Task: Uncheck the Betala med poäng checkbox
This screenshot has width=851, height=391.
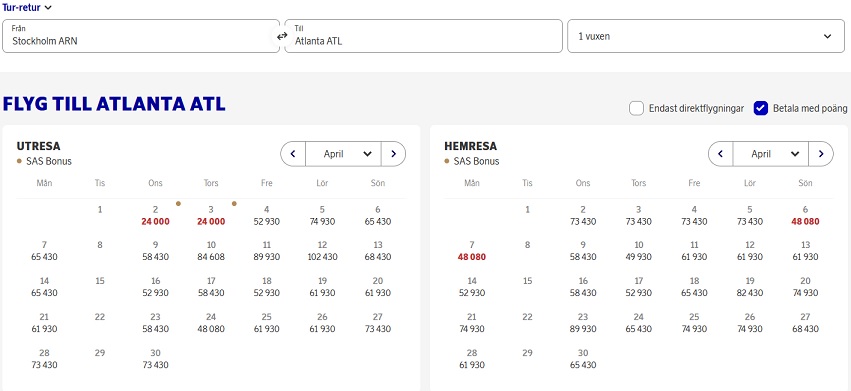Action: coord(761,108)
